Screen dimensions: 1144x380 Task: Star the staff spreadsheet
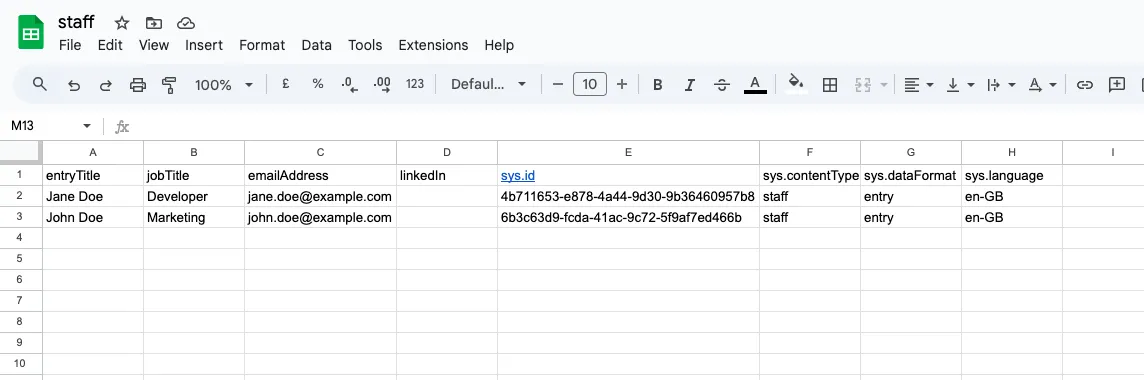pyautogui.click(x=122, y=23)
